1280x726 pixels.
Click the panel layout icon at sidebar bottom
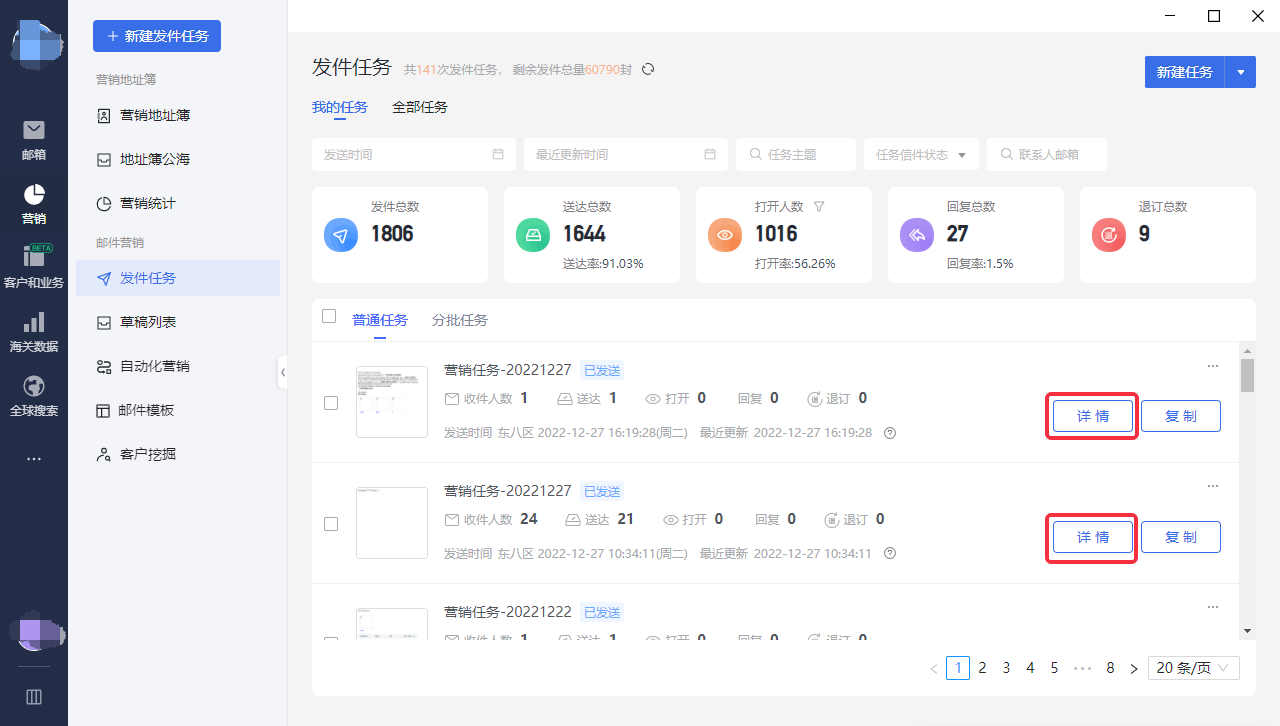(x=34, y=697)
